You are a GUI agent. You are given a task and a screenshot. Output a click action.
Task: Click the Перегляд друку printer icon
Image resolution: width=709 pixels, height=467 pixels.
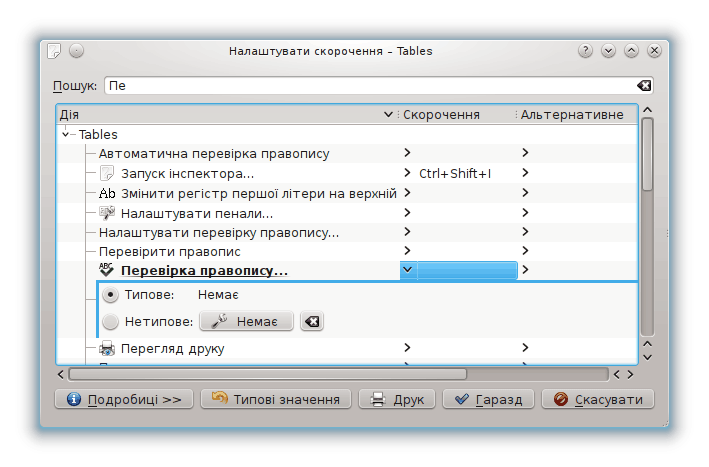[x=108, y=349]
